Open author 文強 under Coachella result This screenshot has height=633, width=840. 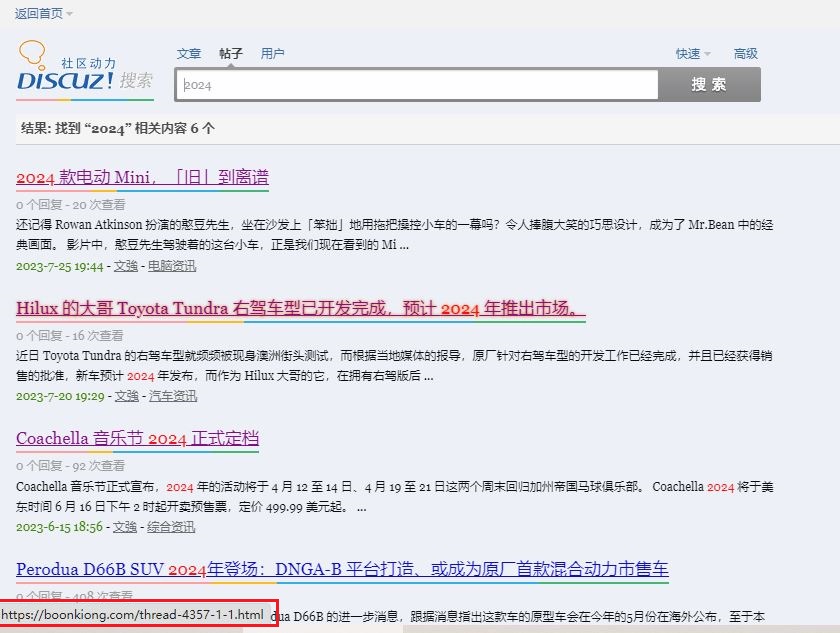point(125,527)
